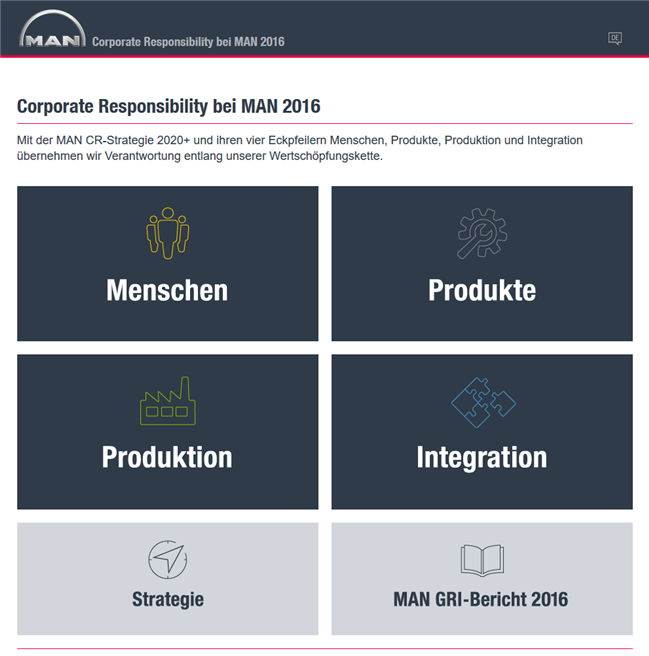
Task: Open the Strategie text link
Action: click(x=167, y=599)
